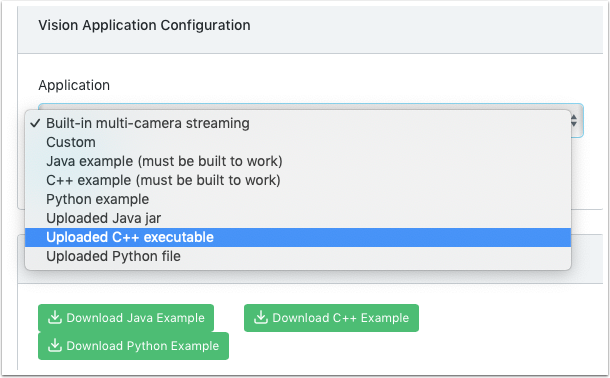The width and height of the screenshot is (610, 378).
Task: Choose Custom from the Application list
Action: tap(298, 142)
